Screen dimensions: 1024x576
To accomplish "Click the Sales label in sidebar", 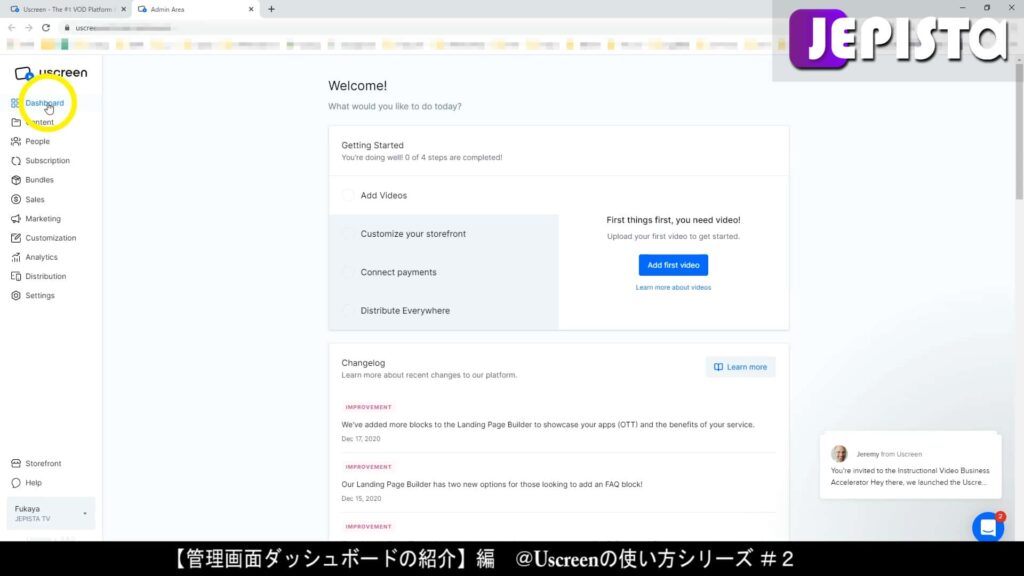I will click(x=35, y=200).
